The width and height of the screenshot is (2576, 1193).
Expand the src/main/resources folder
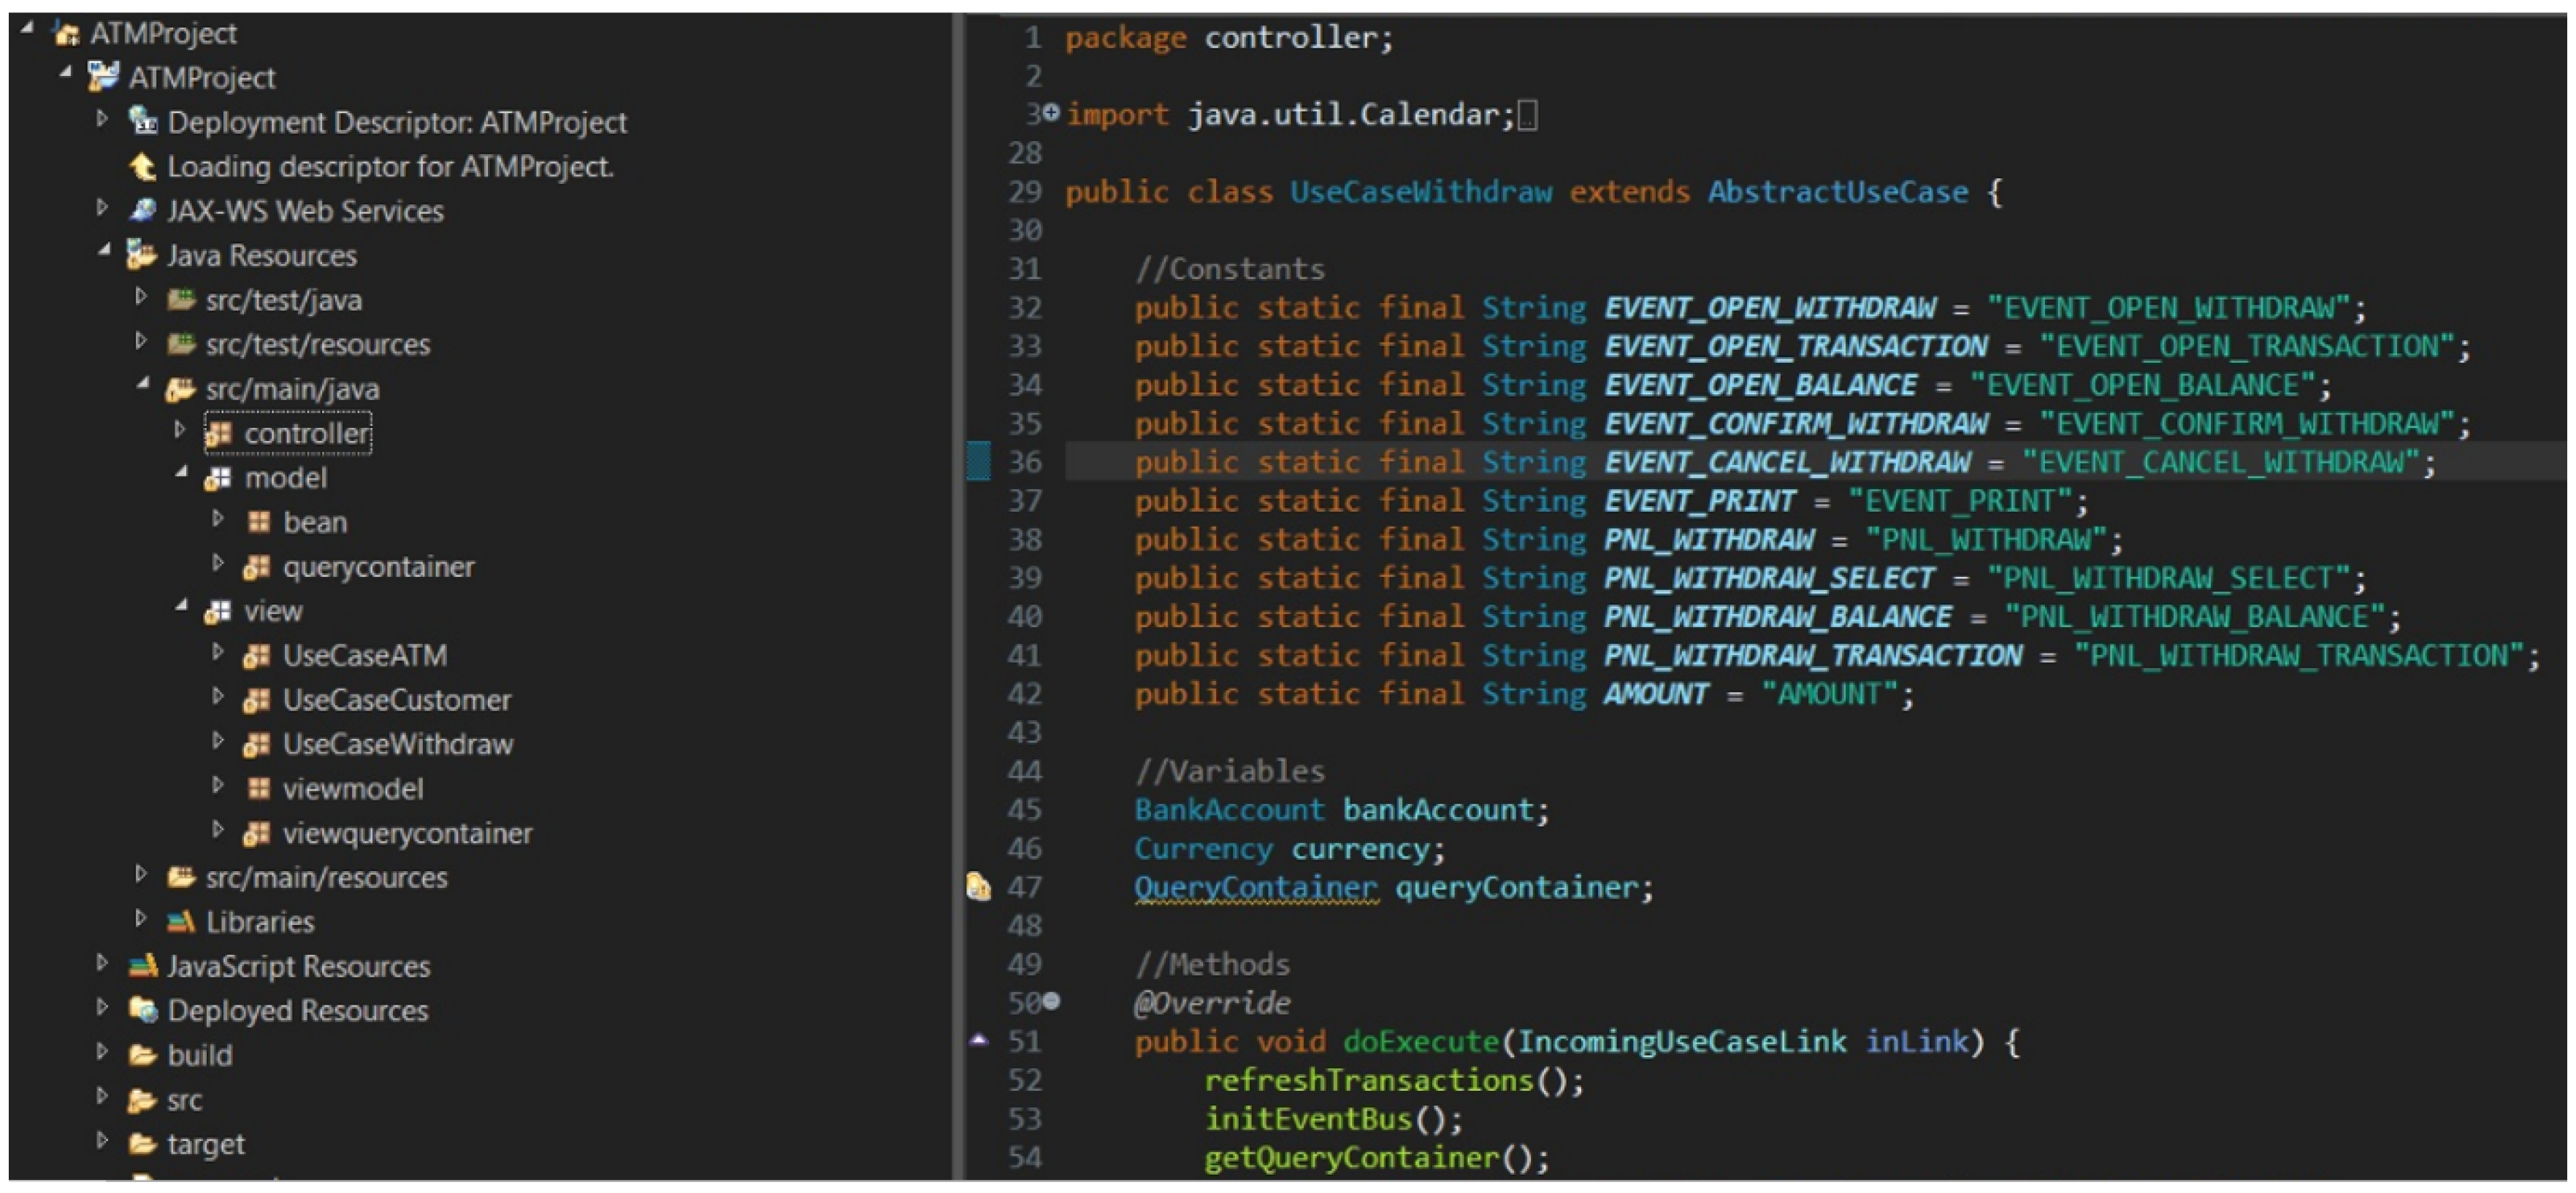[x=141, y=874]
